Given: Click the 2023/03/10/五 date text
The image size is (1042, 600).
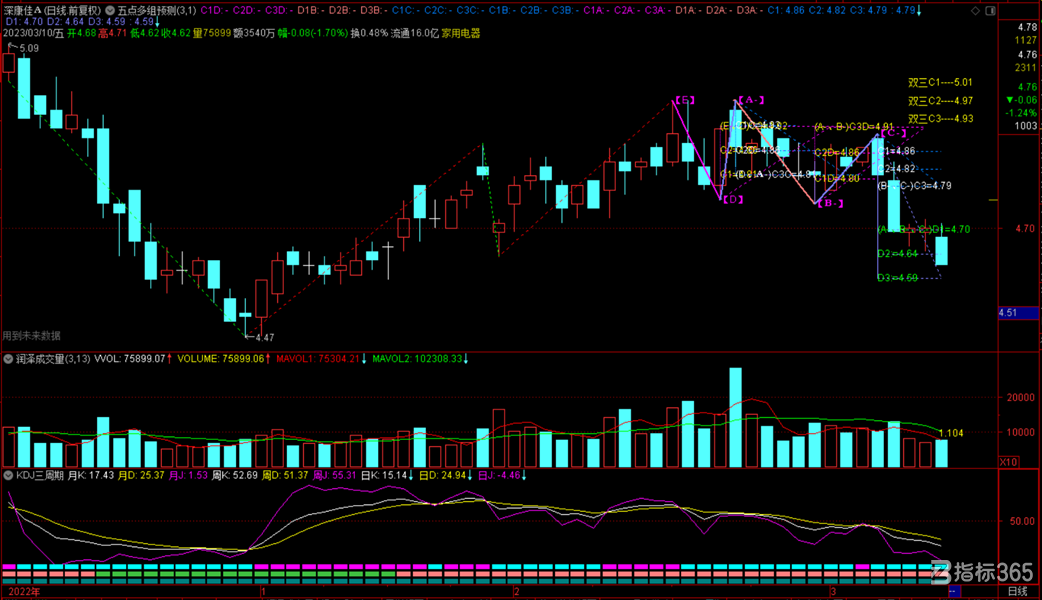Looking at the screenshot, I should [x=33, y=33].
